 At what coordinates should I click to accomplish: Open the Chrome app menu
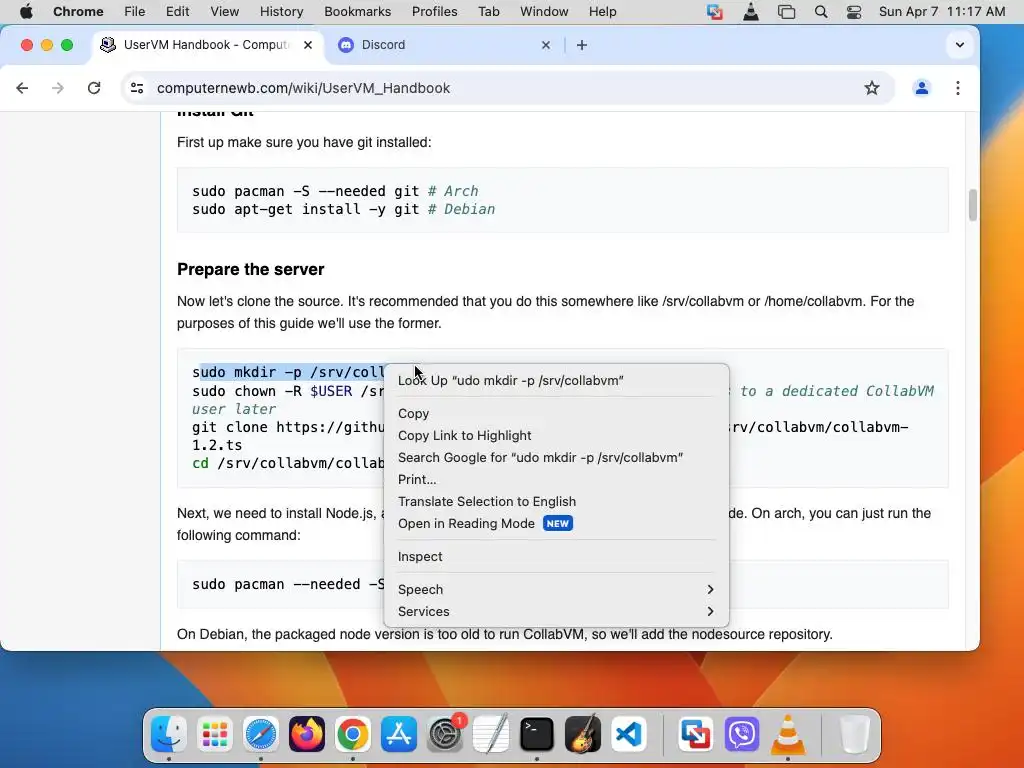78,12
